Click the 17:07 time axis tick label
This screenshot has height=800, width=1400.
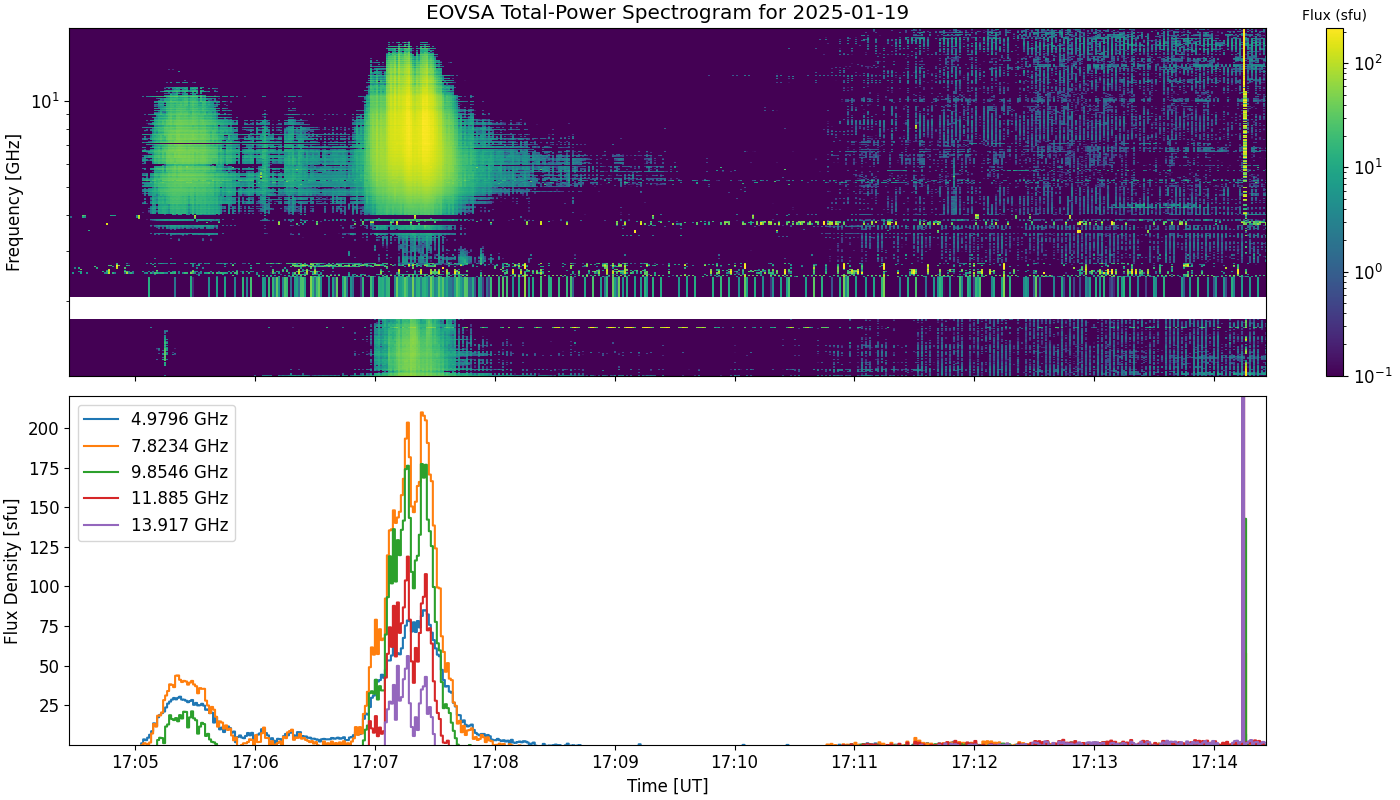pyautogui.click(x=375, y=762)
